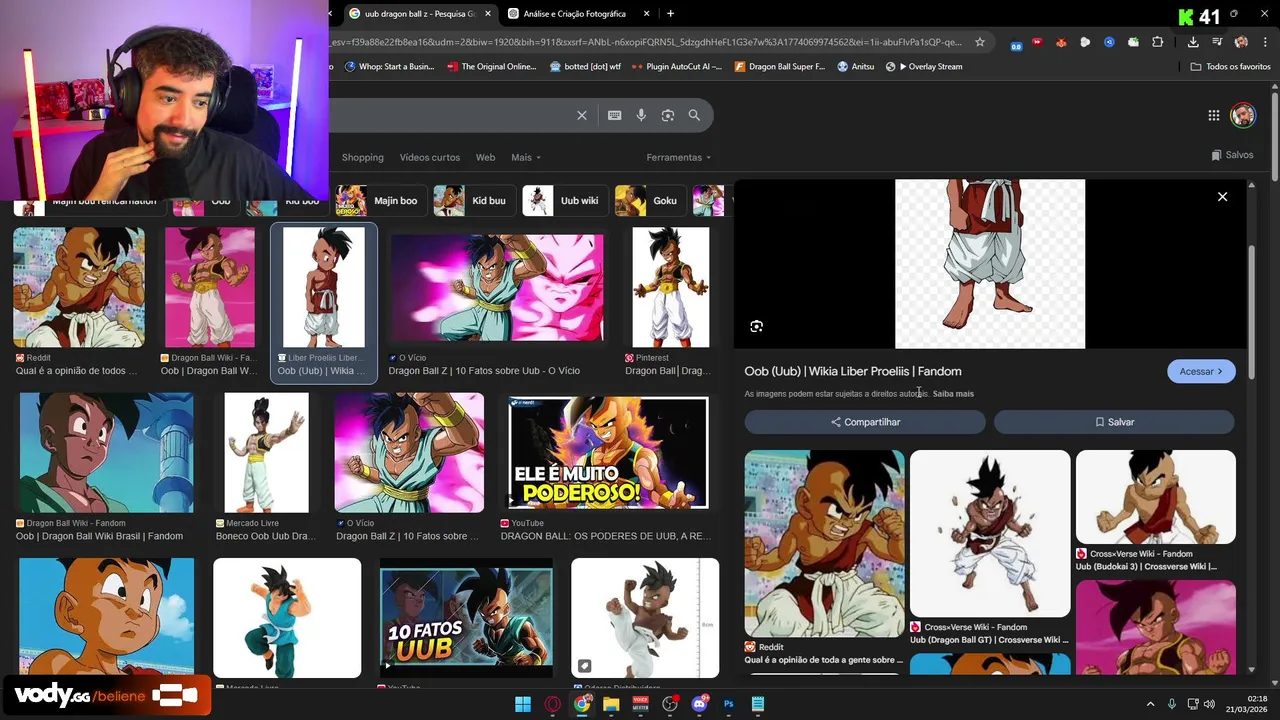Open File Explorer from the taskbar
Image resolution: width=1280 pixels, height=720 pixels.
coord(611,704)
